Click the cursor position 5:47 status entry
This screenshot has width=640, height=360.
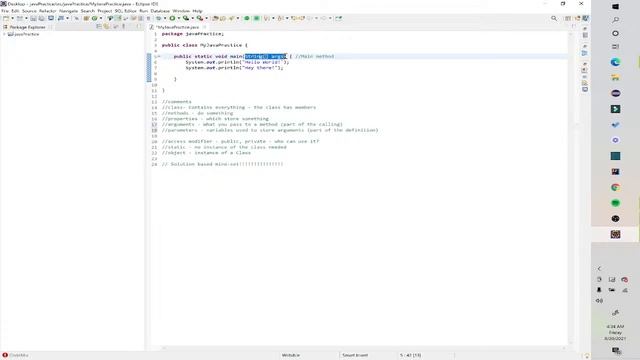410,355
